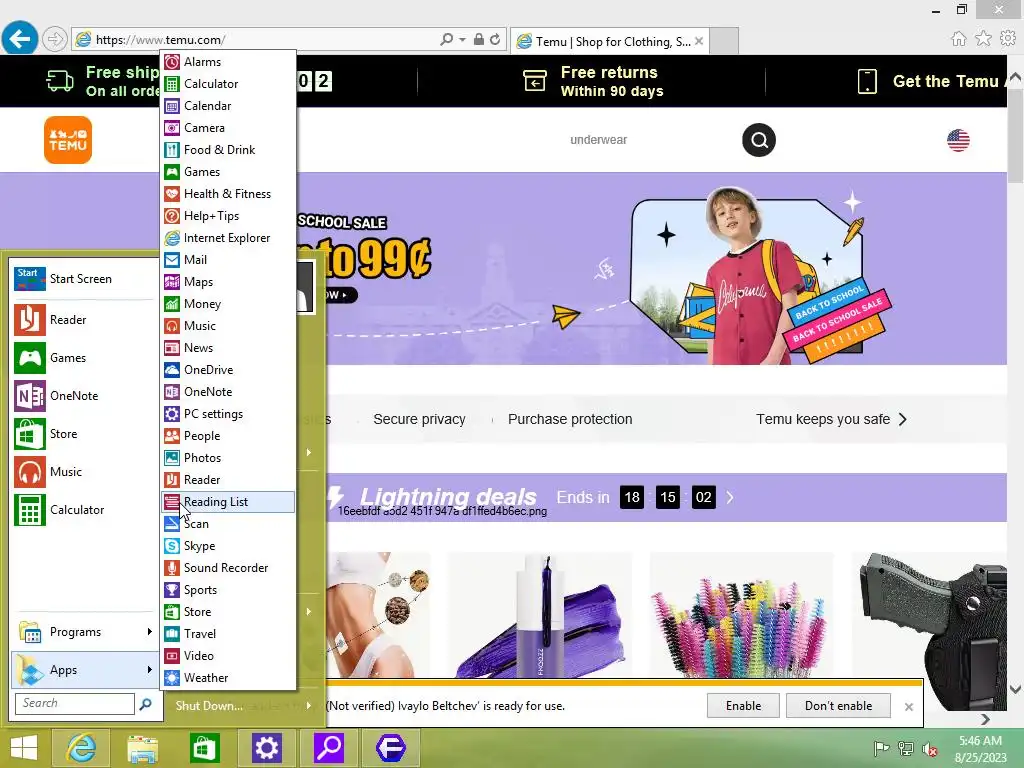Click the mascara brushes product thumbnail
The height and width of the screenshot is (768, 1024).
tap(741, 615)
